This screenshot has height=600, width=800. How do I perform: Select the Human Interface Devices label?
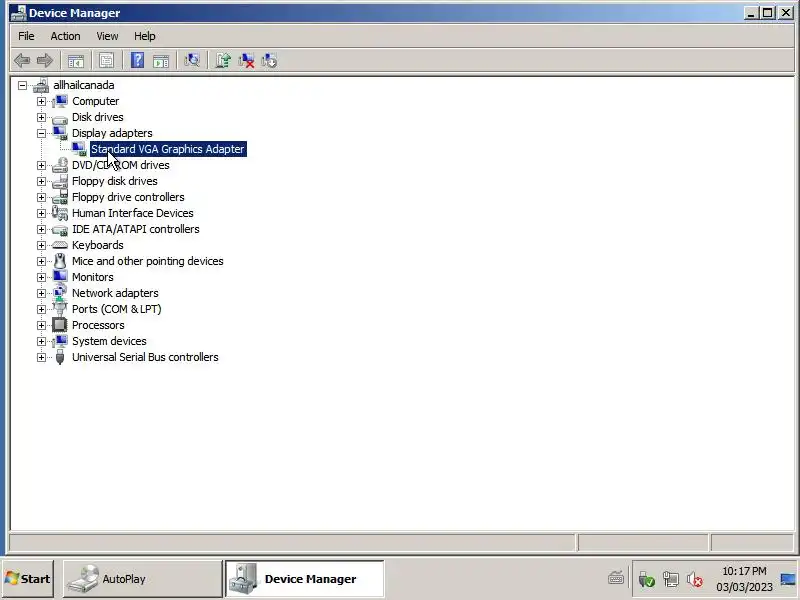(x=133, y=213)
